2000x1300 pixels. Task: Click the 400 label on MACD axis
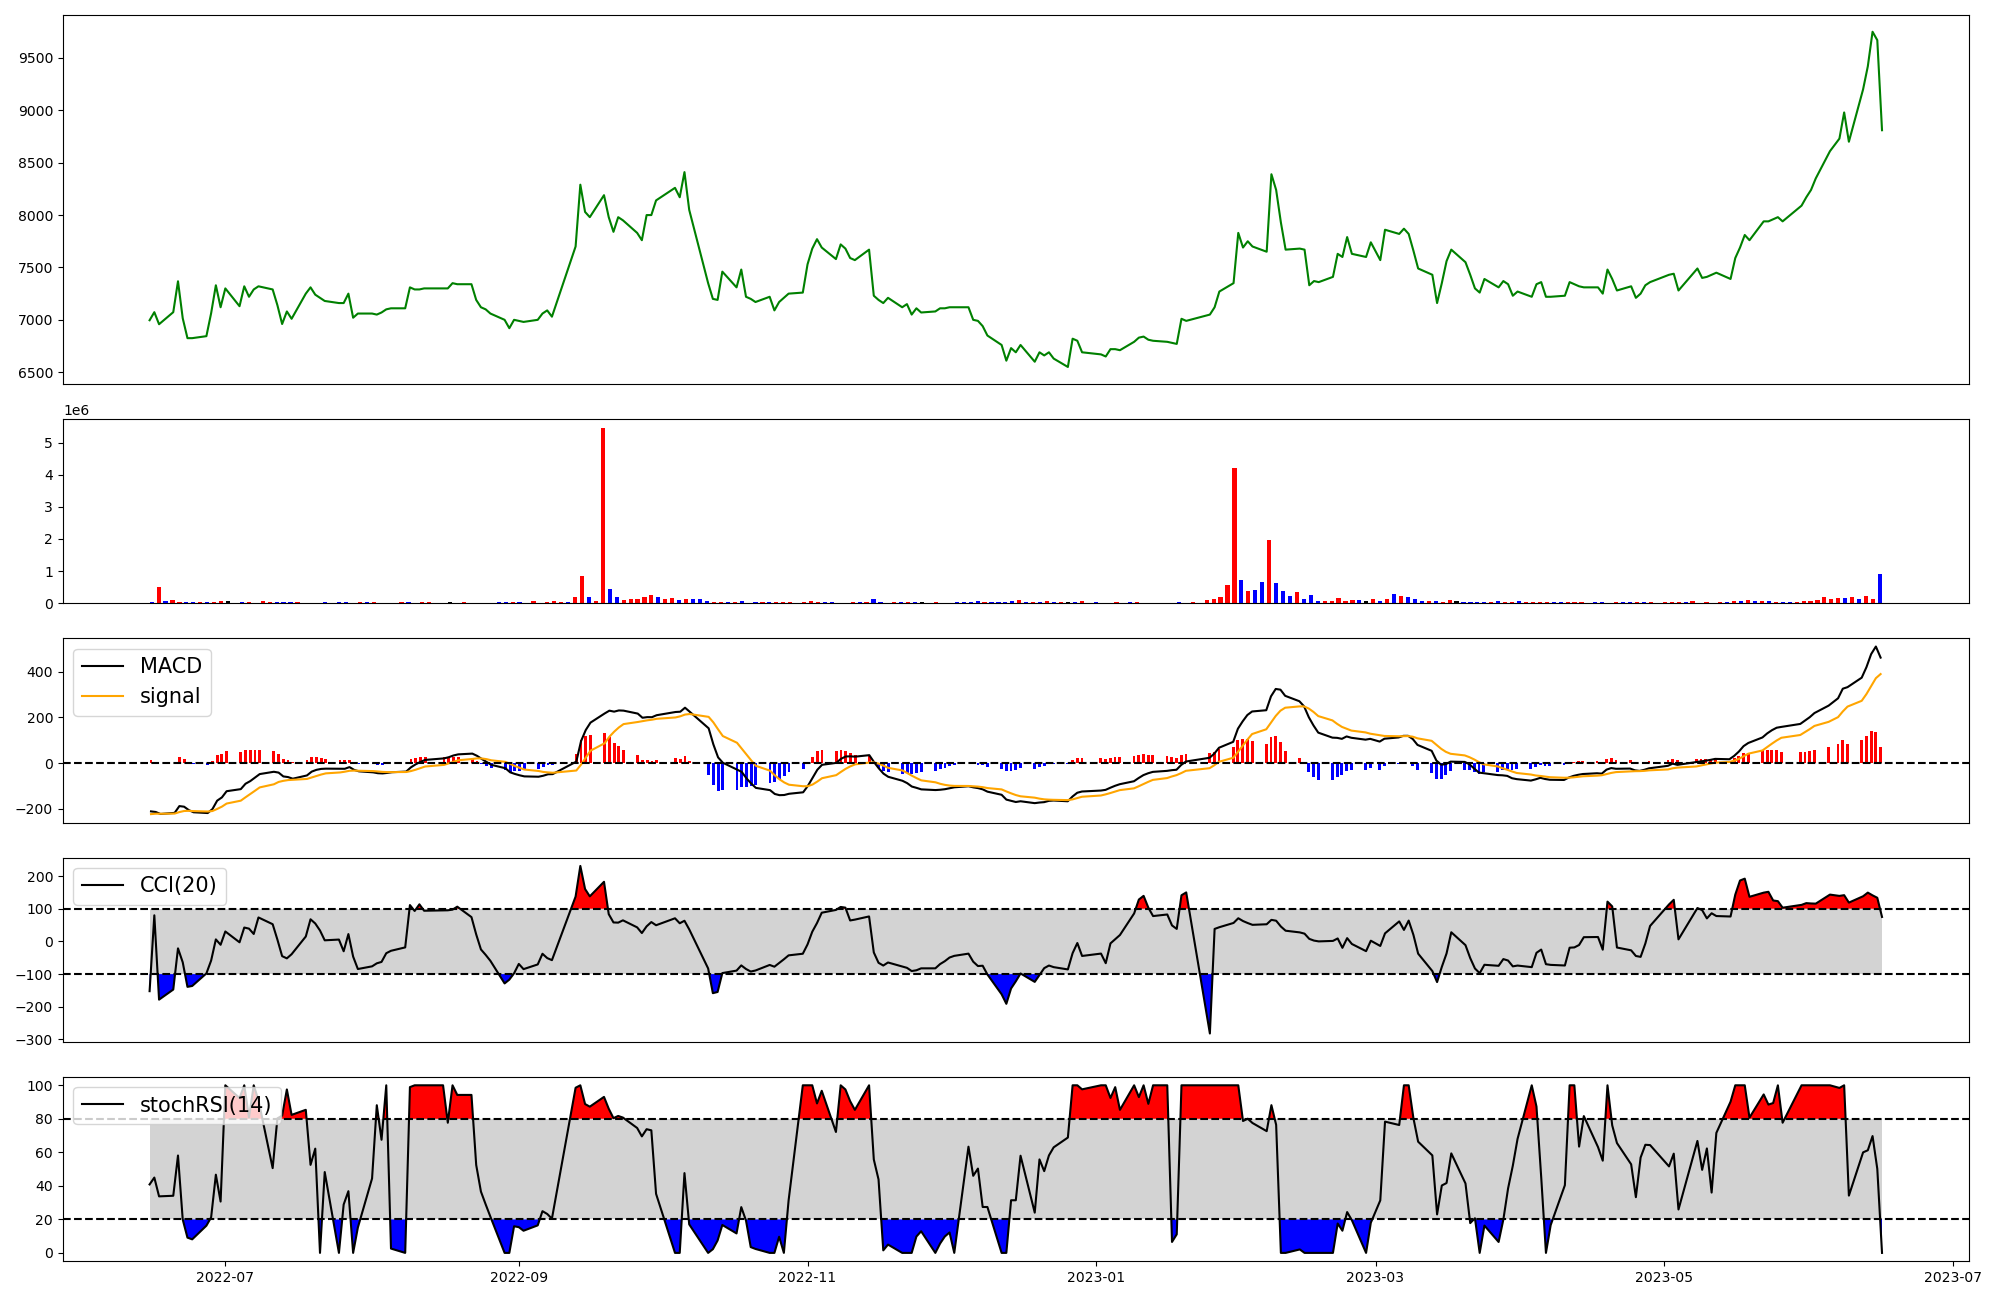coord(41,672)
